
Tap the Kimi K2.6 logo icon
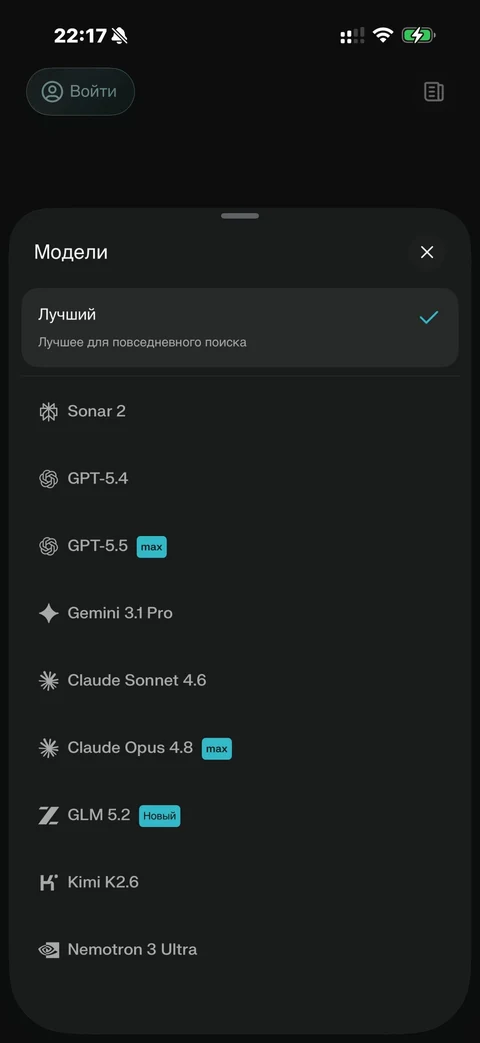pyautogui.click(x=49, y=883)
